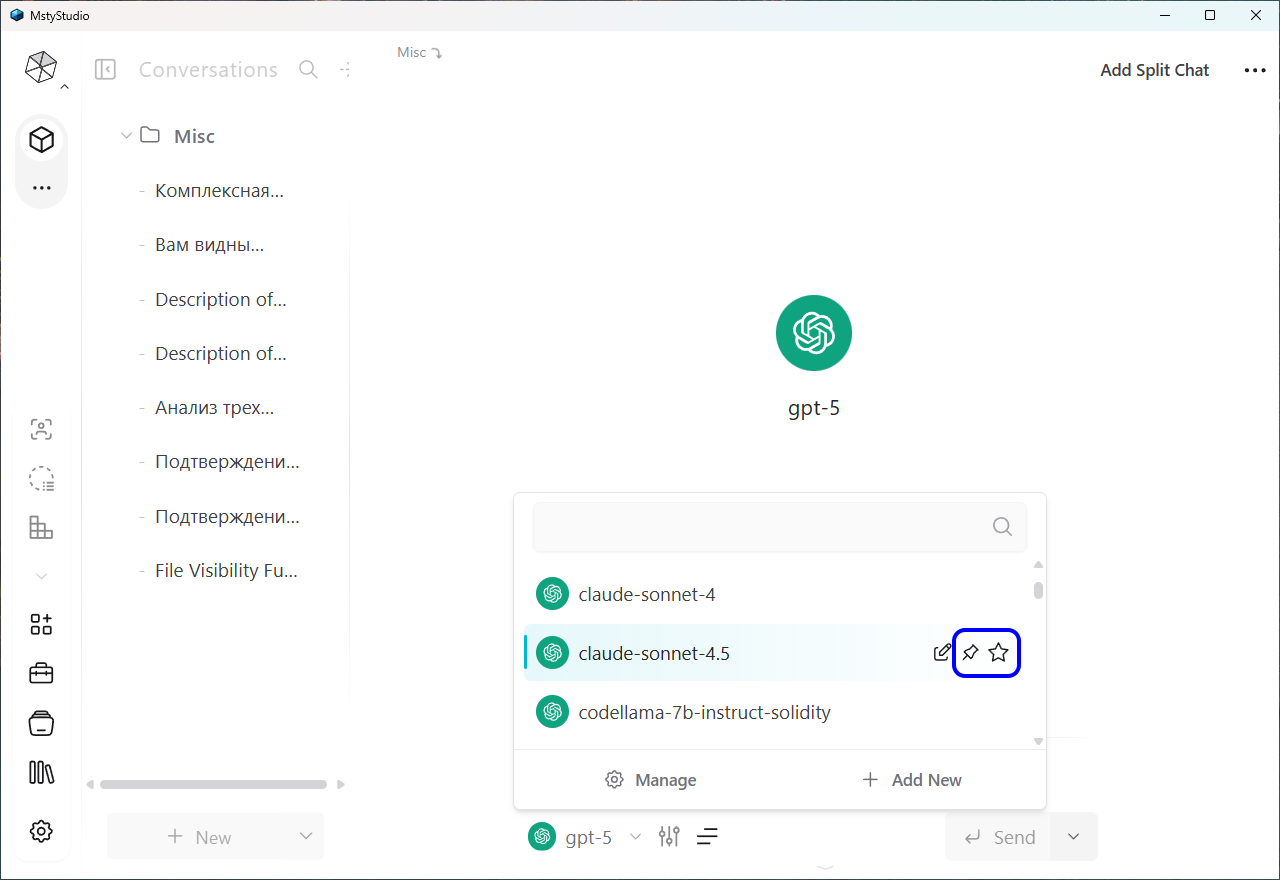Open the three-dot menu beside Add Split Chat
Viewport: 1280px width, 880px height.
click(1255, 70)
